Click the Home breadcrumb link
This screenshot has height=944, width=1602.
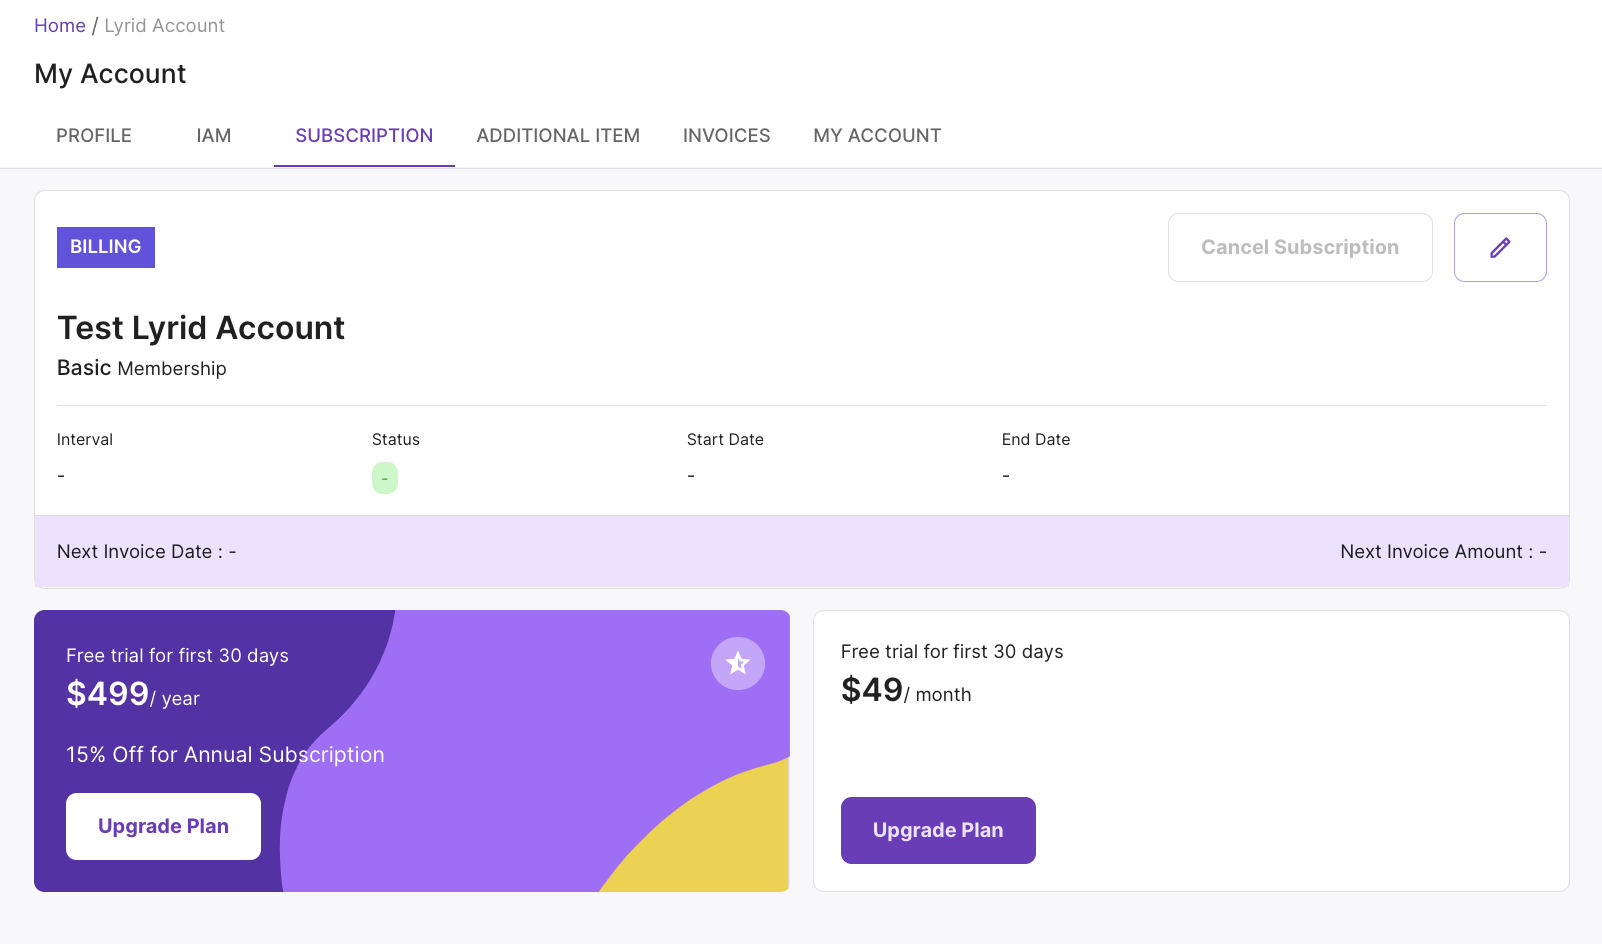point(60,26)
